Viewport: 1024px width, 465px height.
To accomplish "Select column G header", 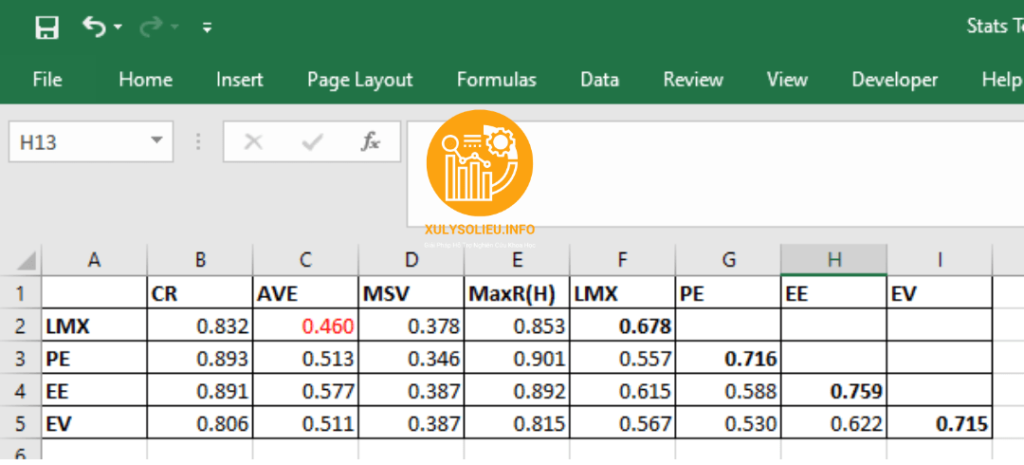I will click(728, 261).
